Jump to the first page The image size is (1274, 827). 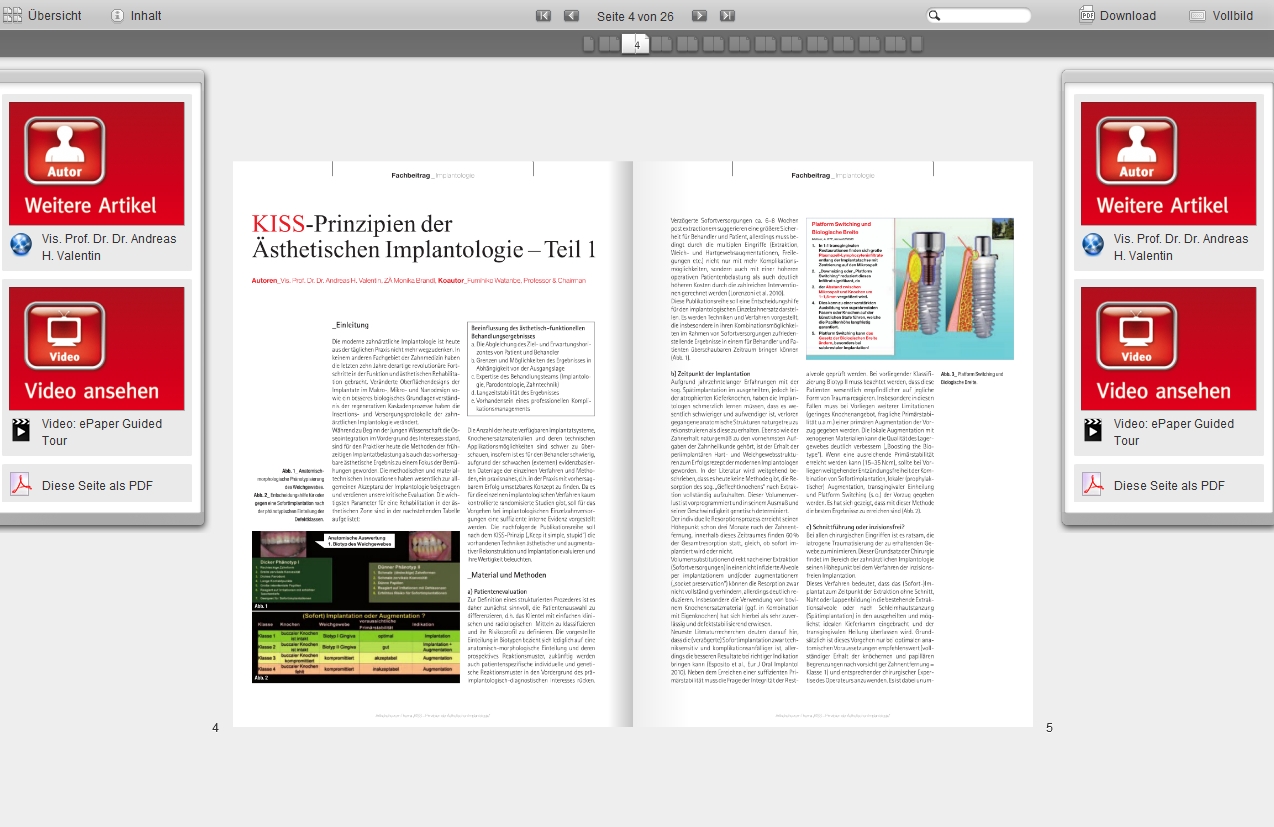click(544, 15)
